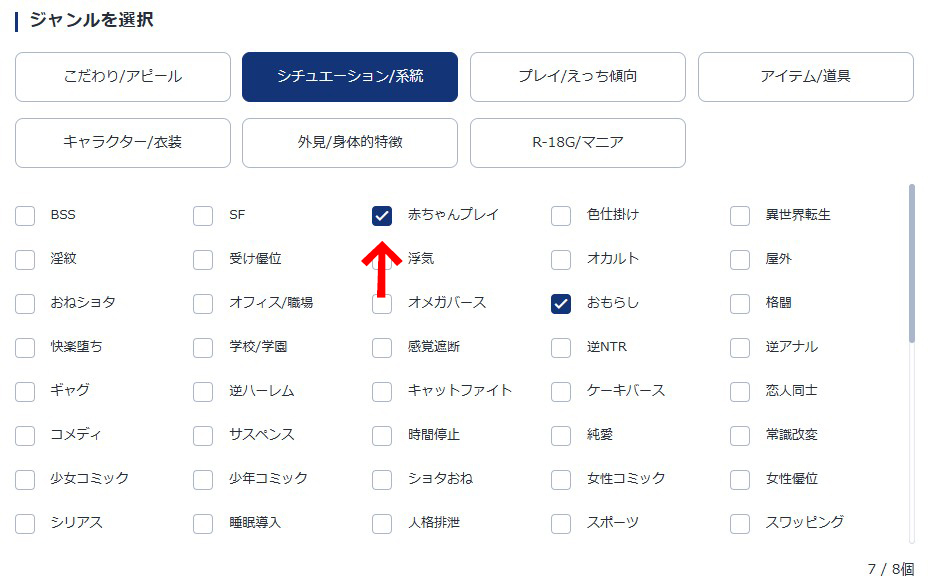Check the スポーツ option
Screen dimensions: 929x587
pos(561,523)
